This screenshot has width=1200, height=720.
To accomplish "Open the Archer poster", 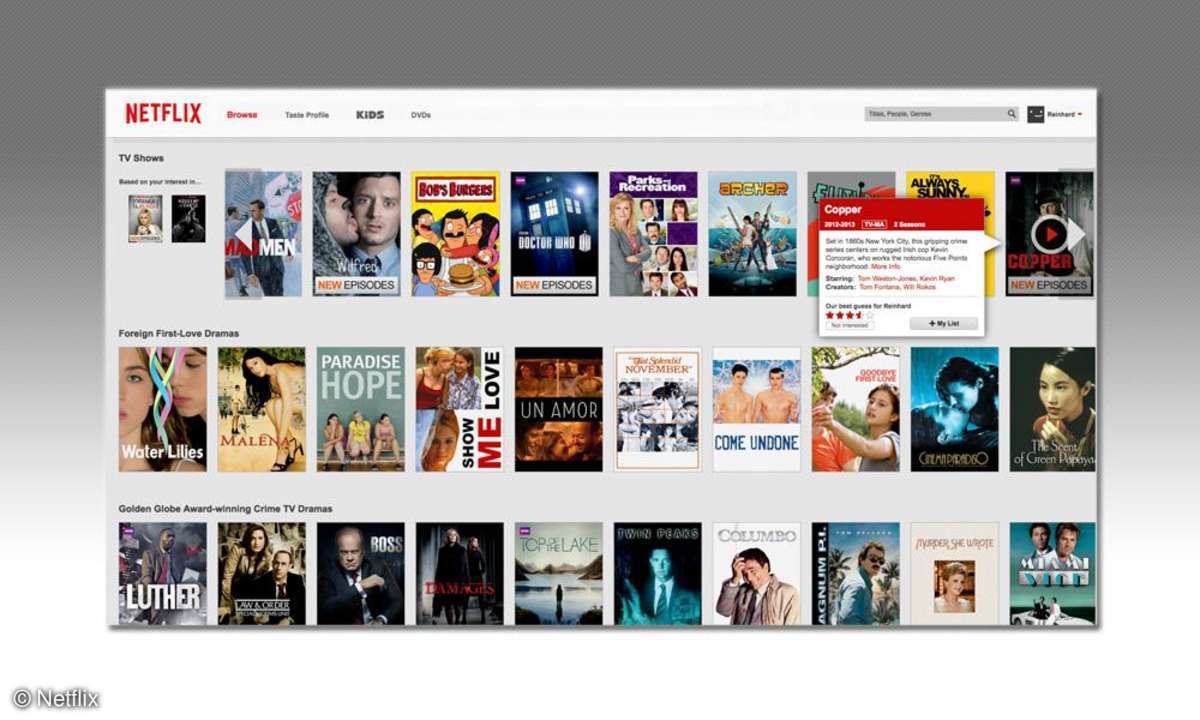I will [753, 233].
